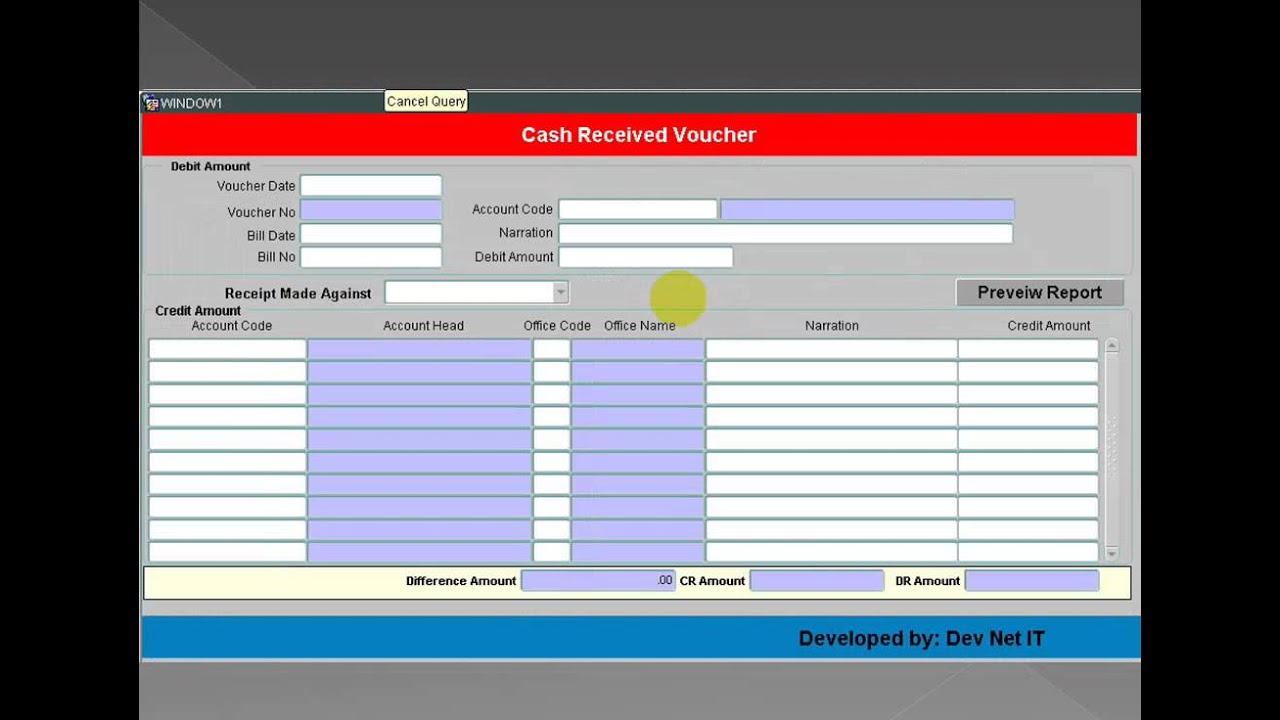The width and height of the screenshot is (1280, 720).
Task: Click first row Credit Amount cell
Action: pos(1028,349)
